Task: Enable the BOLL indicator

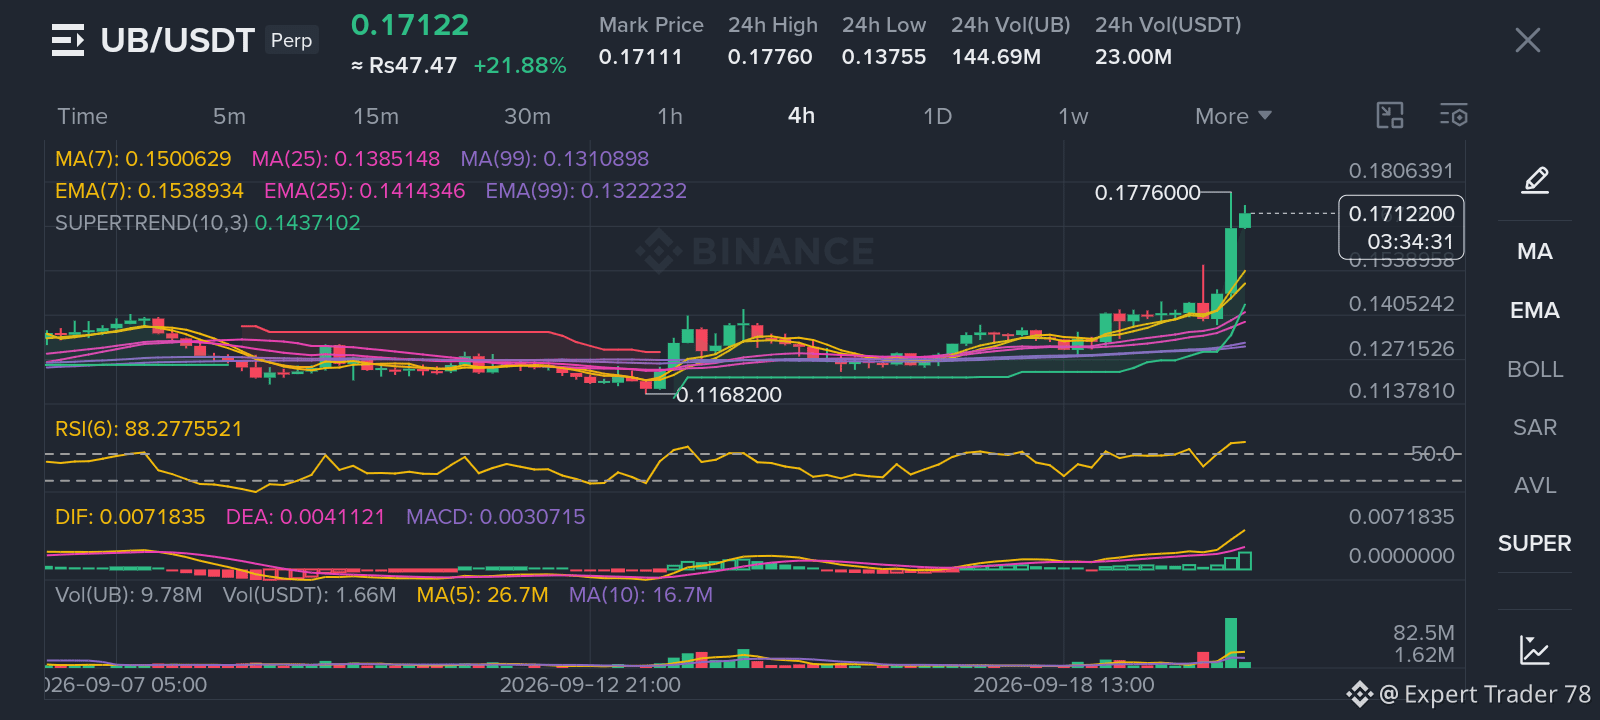Action: (1535, 370)
